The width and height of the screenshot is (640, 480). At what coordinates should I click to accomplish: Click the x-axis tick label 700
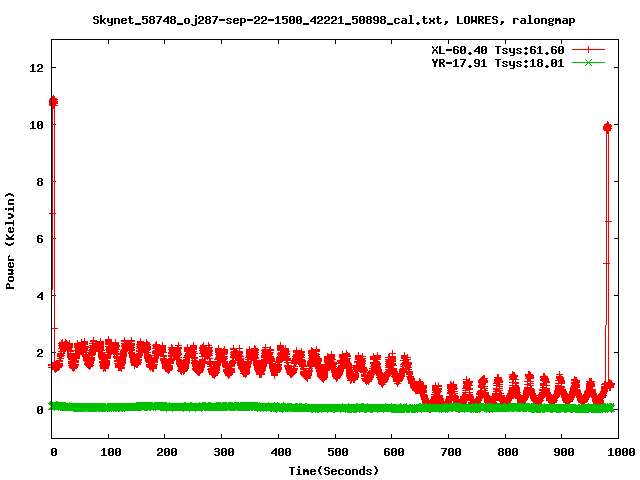point(451,452)
